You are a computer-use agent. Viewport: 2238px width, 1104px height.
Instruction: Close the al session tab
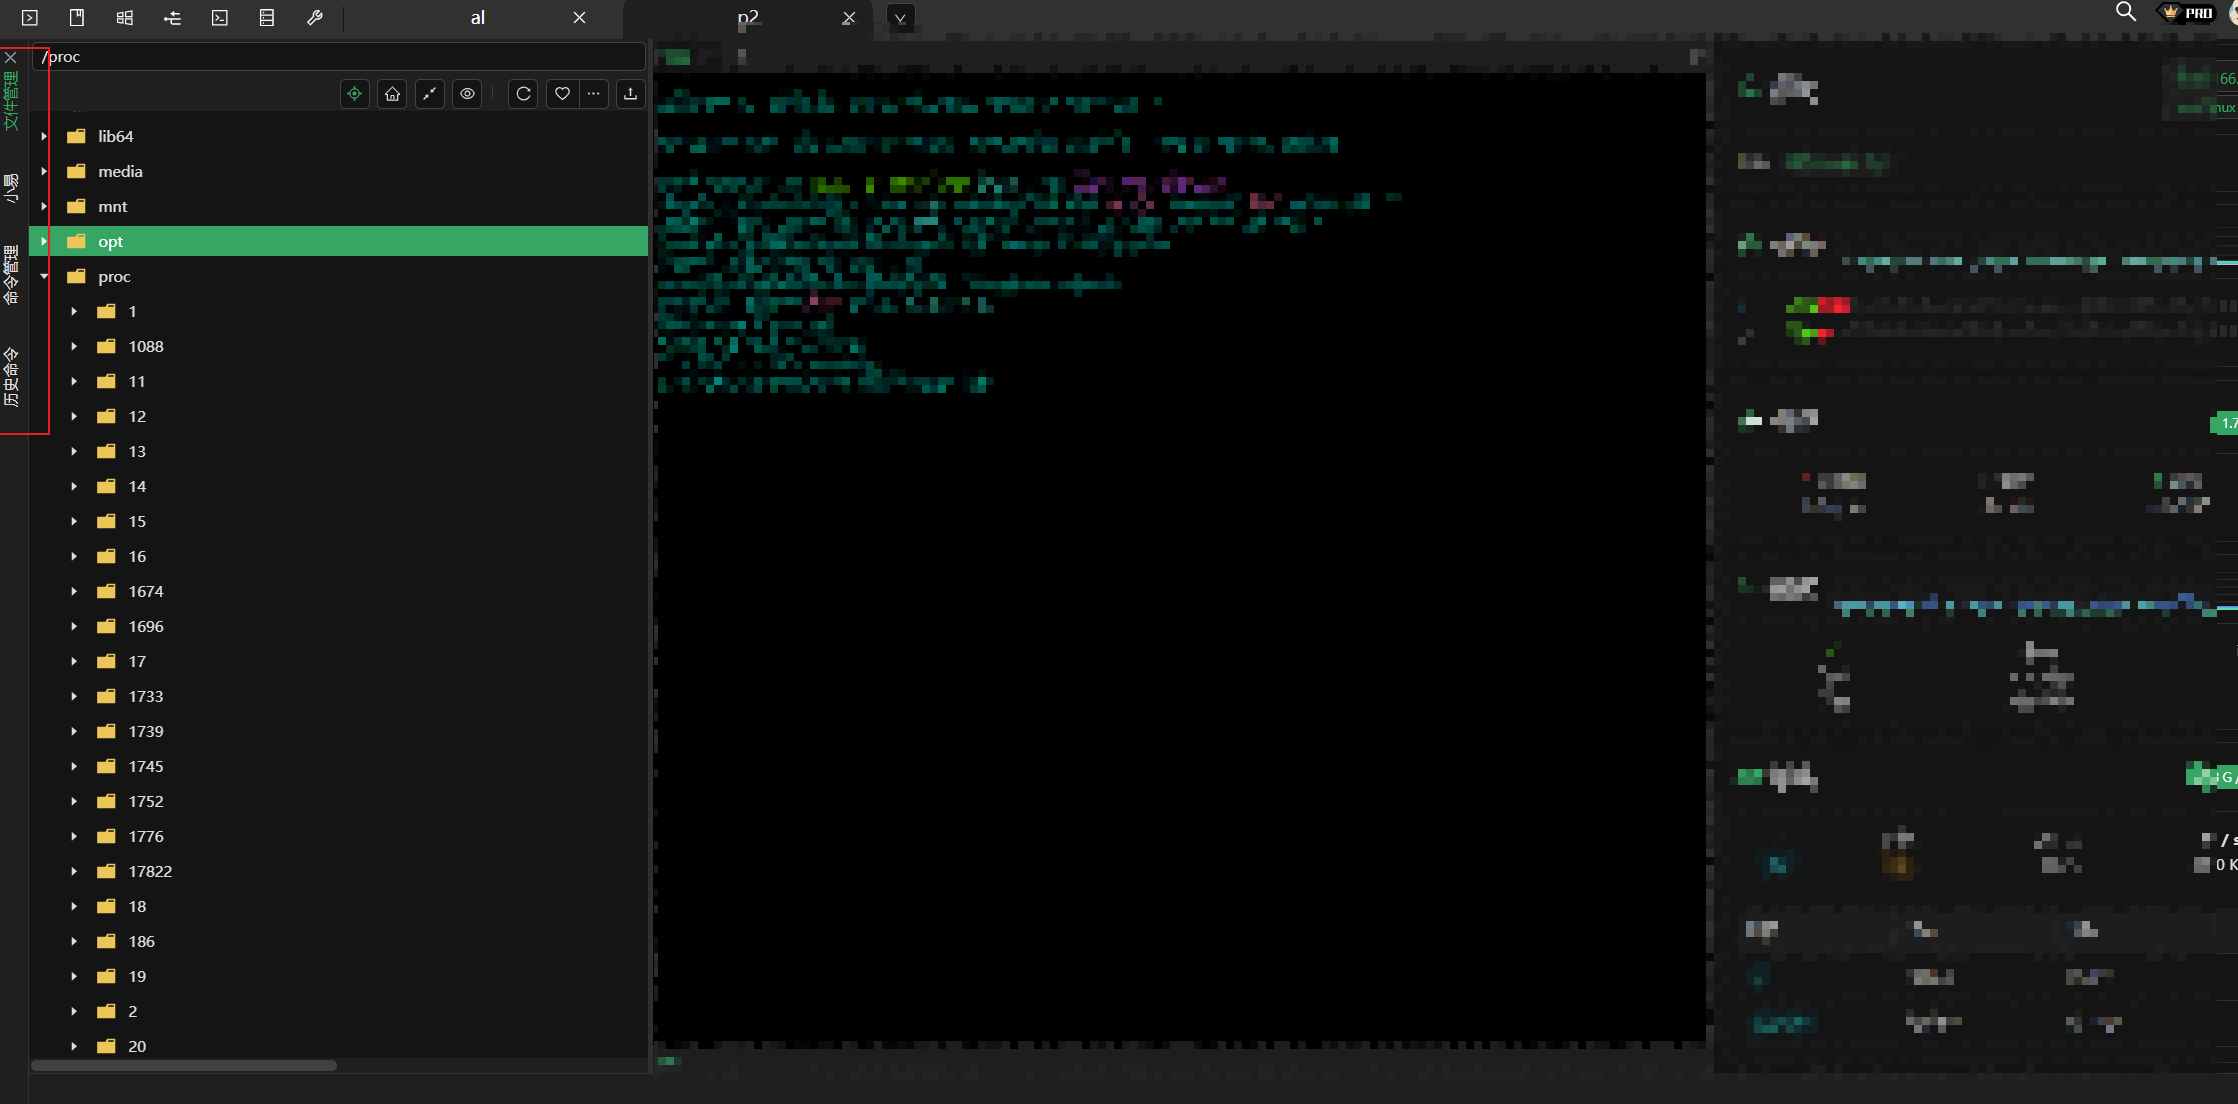[579, 18]
